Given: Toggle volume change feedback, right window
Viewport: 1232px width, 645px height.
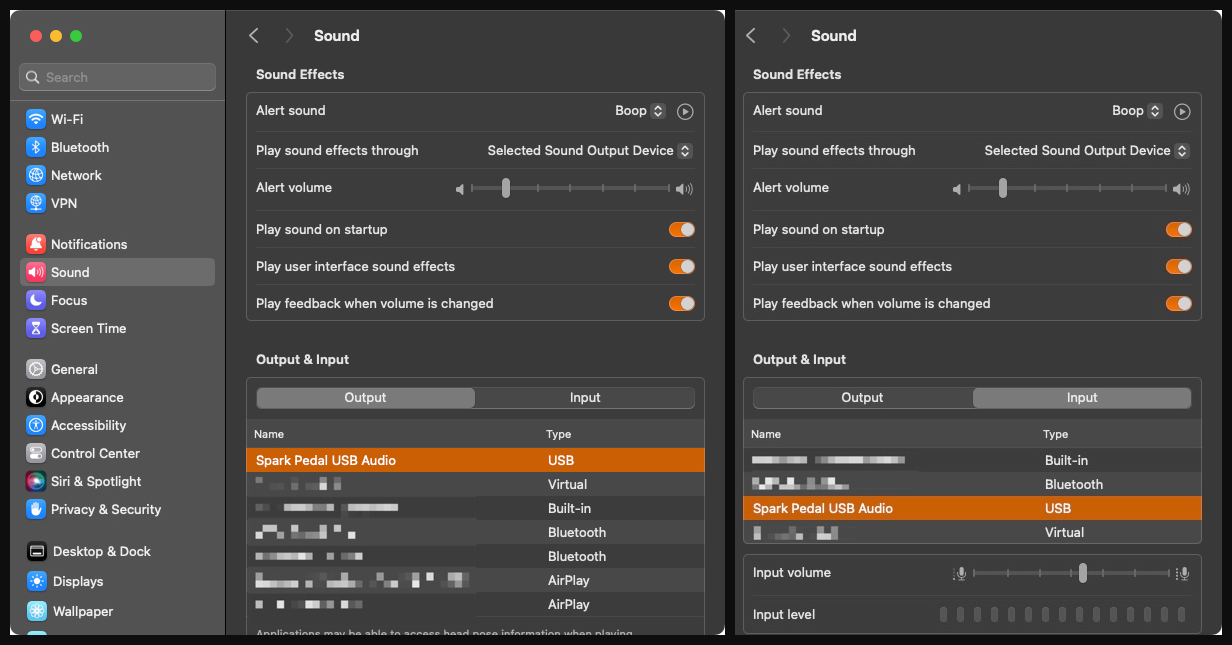Looking at the screenshot, I should coord(1179,304).
